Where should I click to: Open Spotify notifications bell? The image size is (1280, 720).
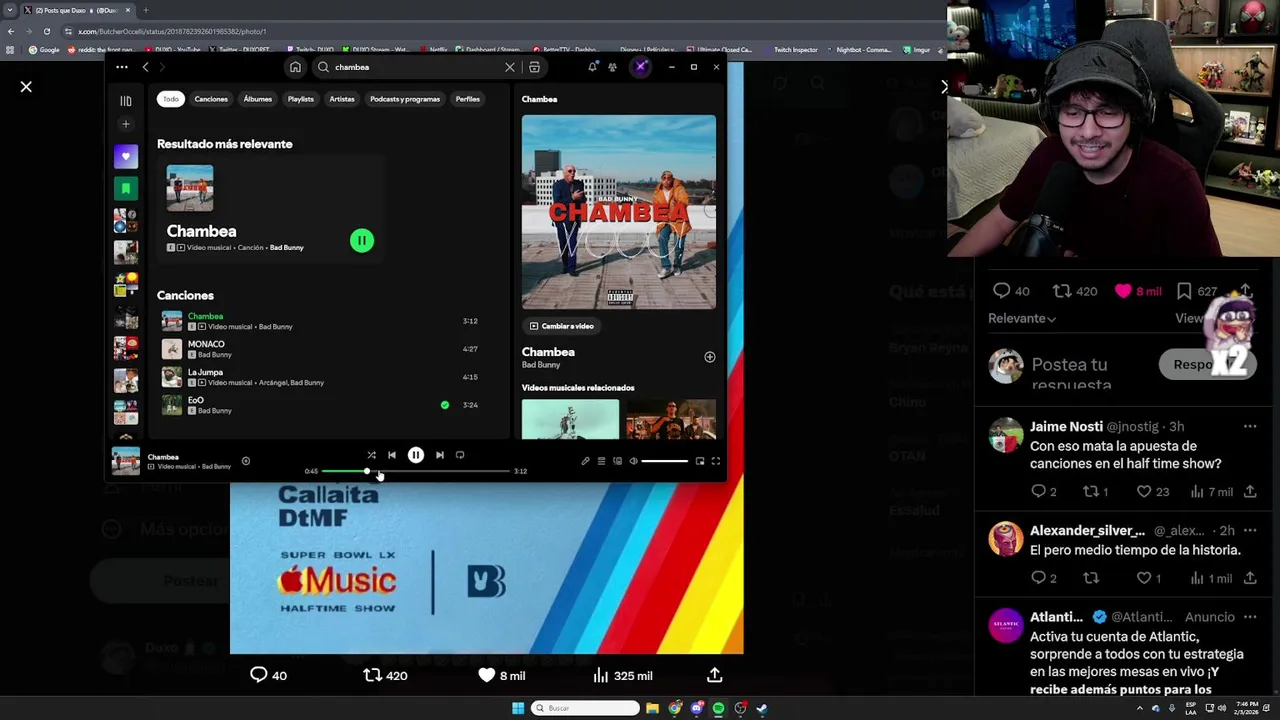pyautogui.click(x=592, y=67)
